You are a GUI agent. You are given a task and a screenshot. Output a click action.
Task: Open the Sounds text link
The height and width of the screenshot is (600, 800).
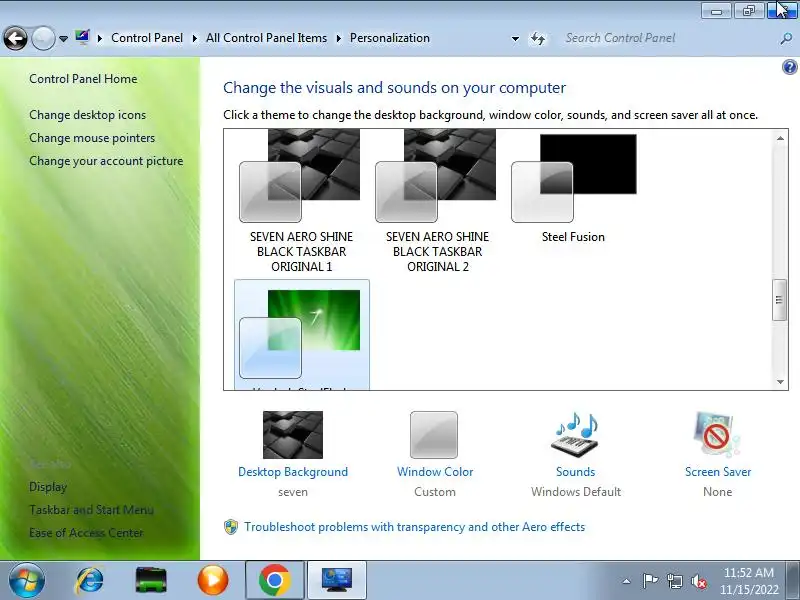tap(576, 472)
